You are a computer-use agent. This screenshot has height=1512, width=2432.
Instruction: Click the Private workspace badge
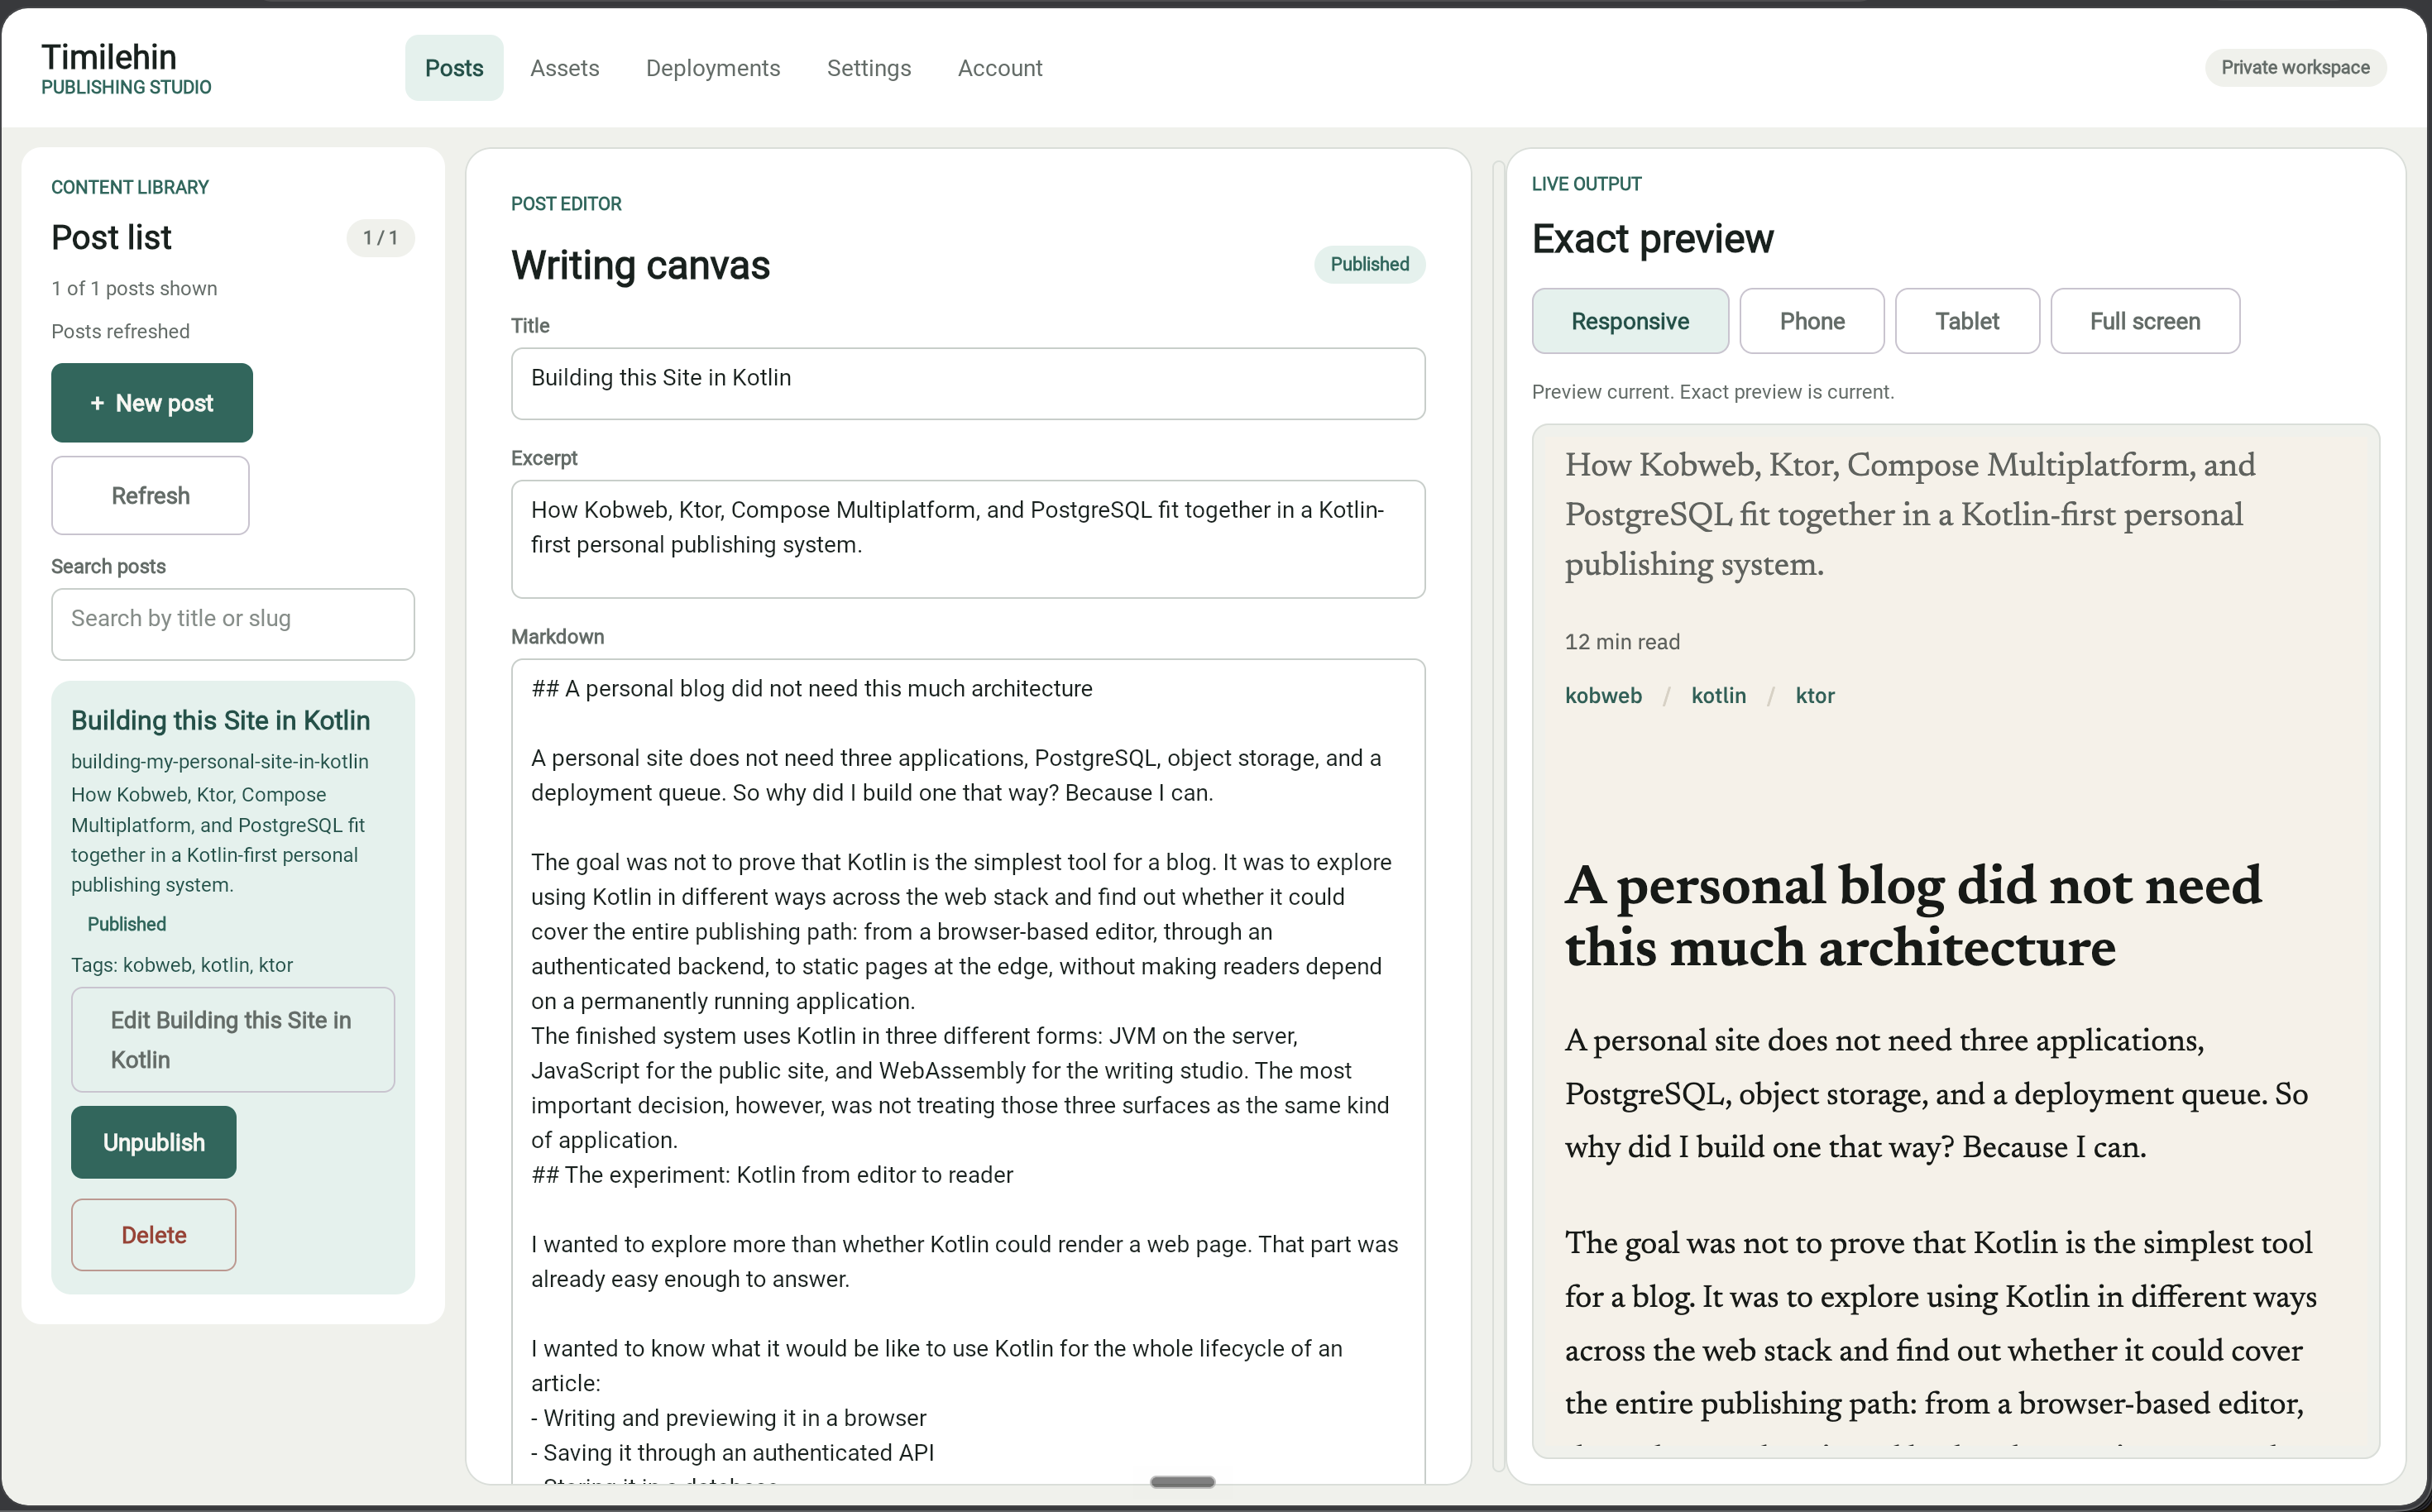point(2295,68)
